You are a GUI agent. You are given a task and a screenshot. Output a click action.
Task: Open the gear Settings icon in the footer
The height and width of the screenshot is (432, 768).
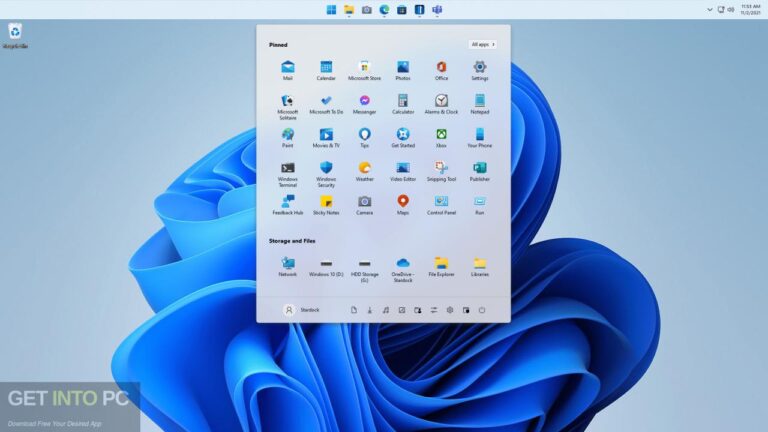coord(450,310)
